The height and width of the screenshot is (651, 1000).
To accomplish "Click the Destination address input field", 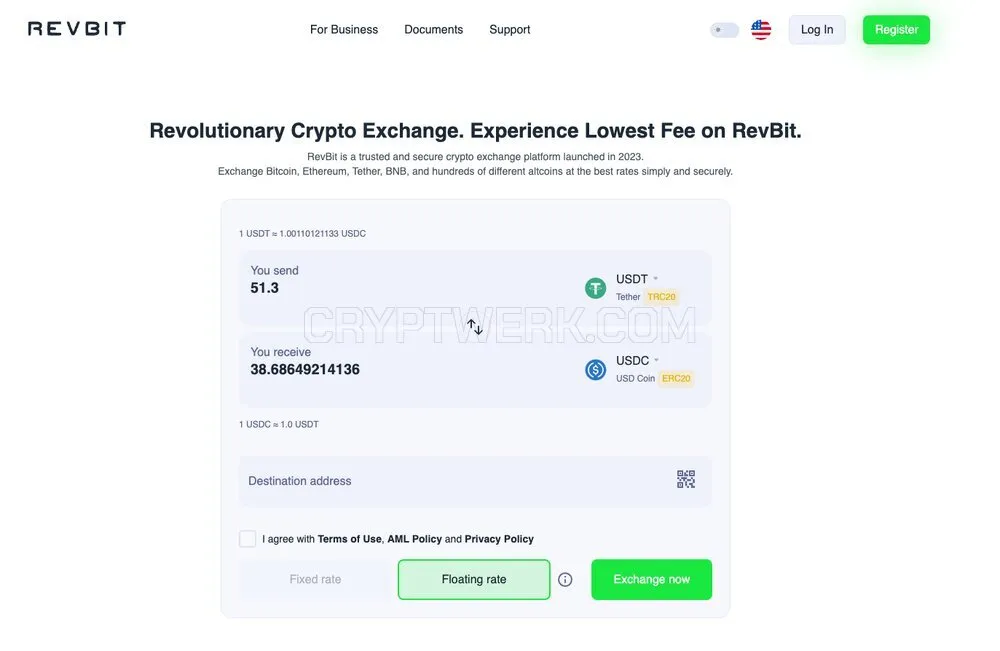I will coord(475,481).
